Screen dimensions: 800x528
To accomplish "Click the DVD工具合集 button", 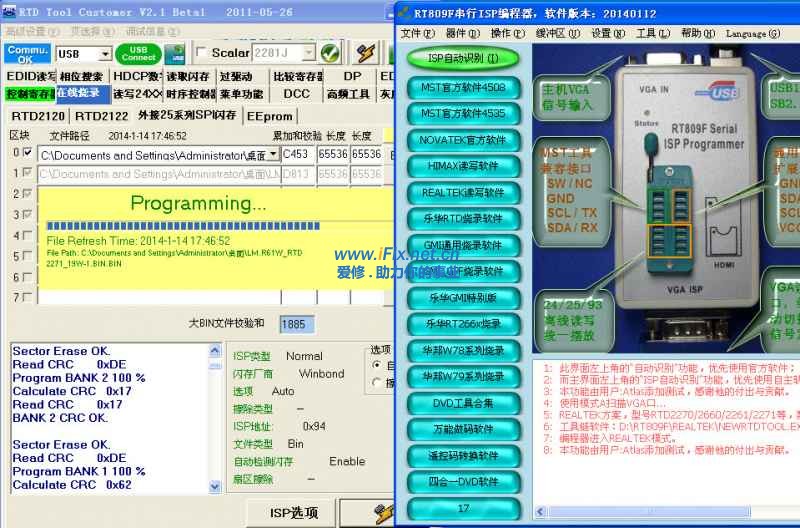I will point(463,403).
